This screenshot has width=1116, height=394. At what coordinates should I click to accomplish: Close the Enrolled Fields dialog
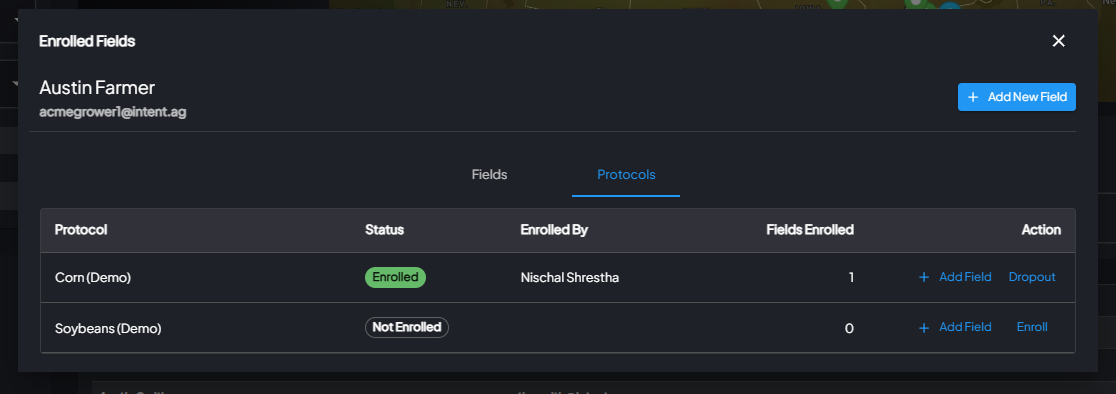1058,41
